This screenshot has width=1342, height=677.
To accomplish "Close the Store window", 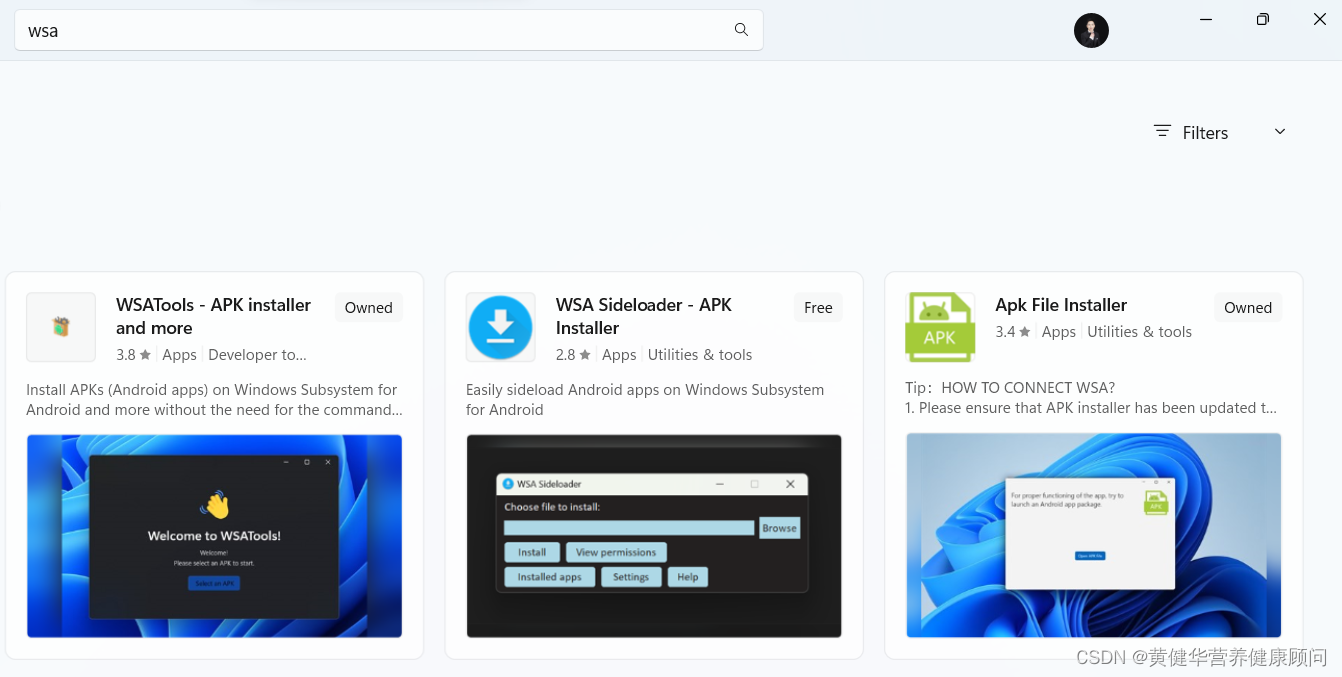I will (1319, 19).
